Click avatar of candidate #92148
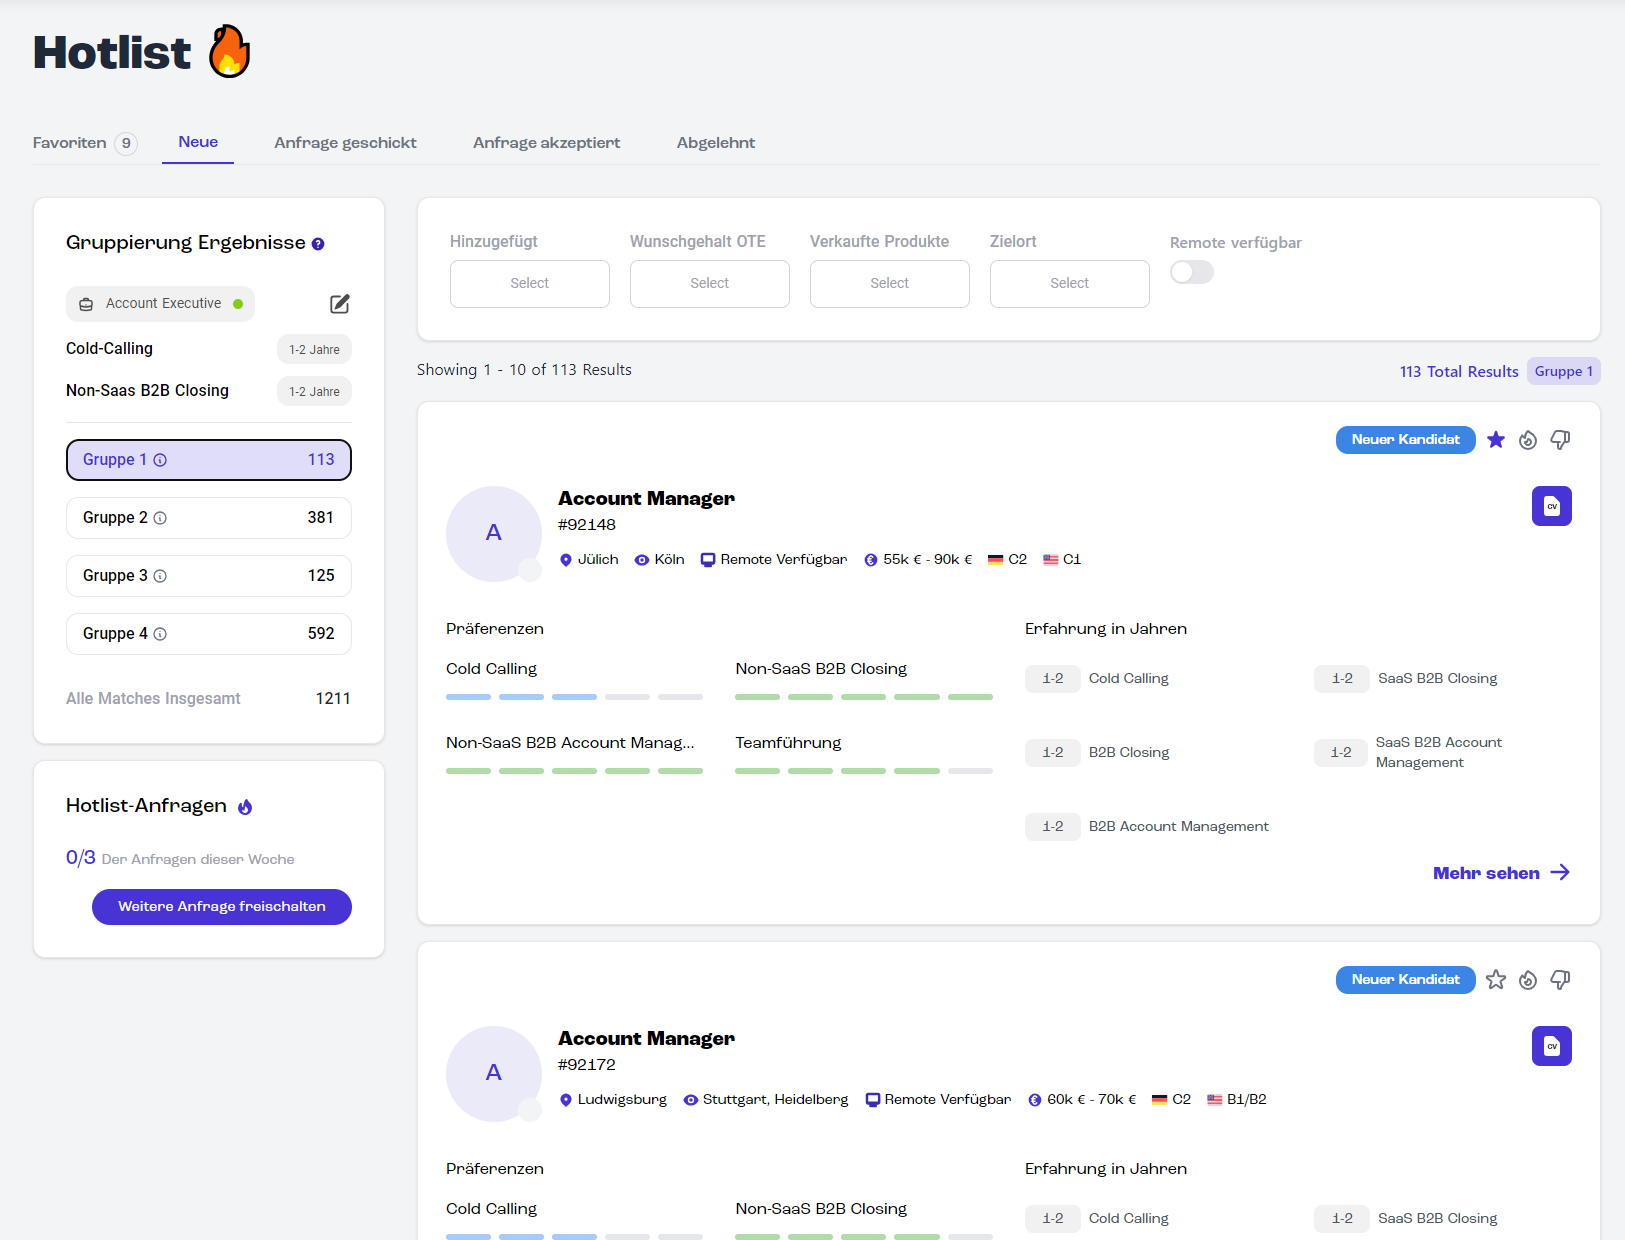 pyautogui.click(x=494, y=534)
